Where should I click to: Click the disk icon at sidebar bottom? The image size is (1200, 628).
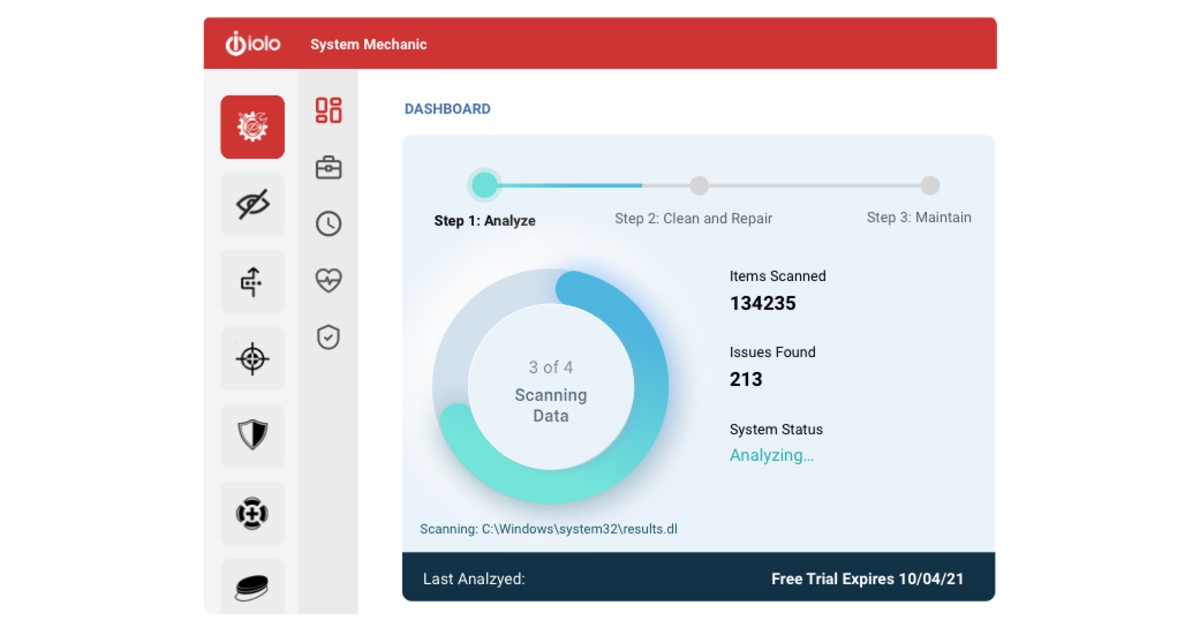point(252,586)
